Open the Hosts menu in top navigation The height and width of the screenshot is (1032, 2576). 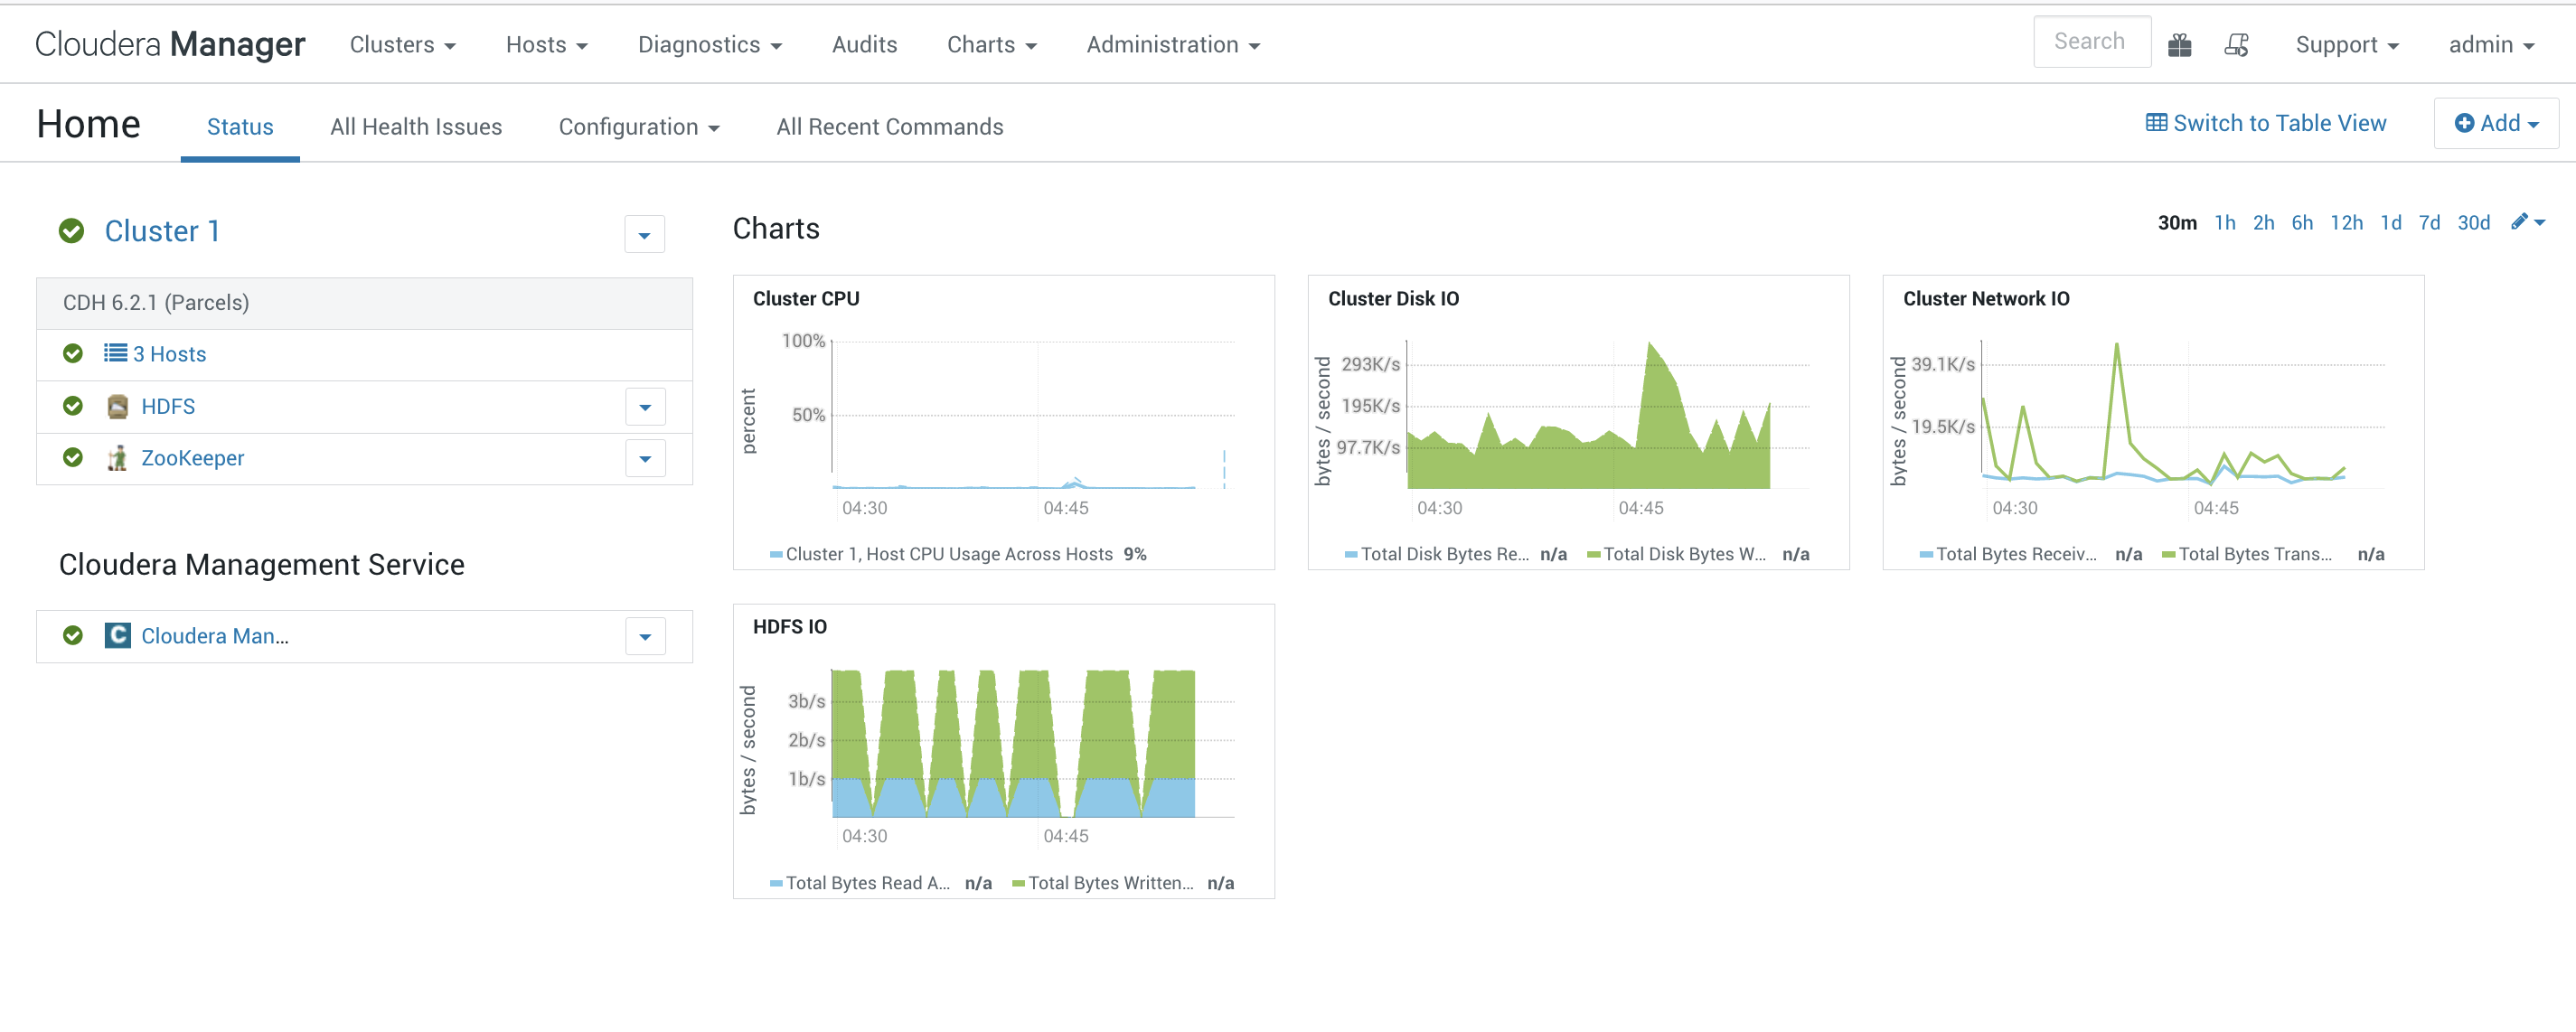tap(546, 45)
